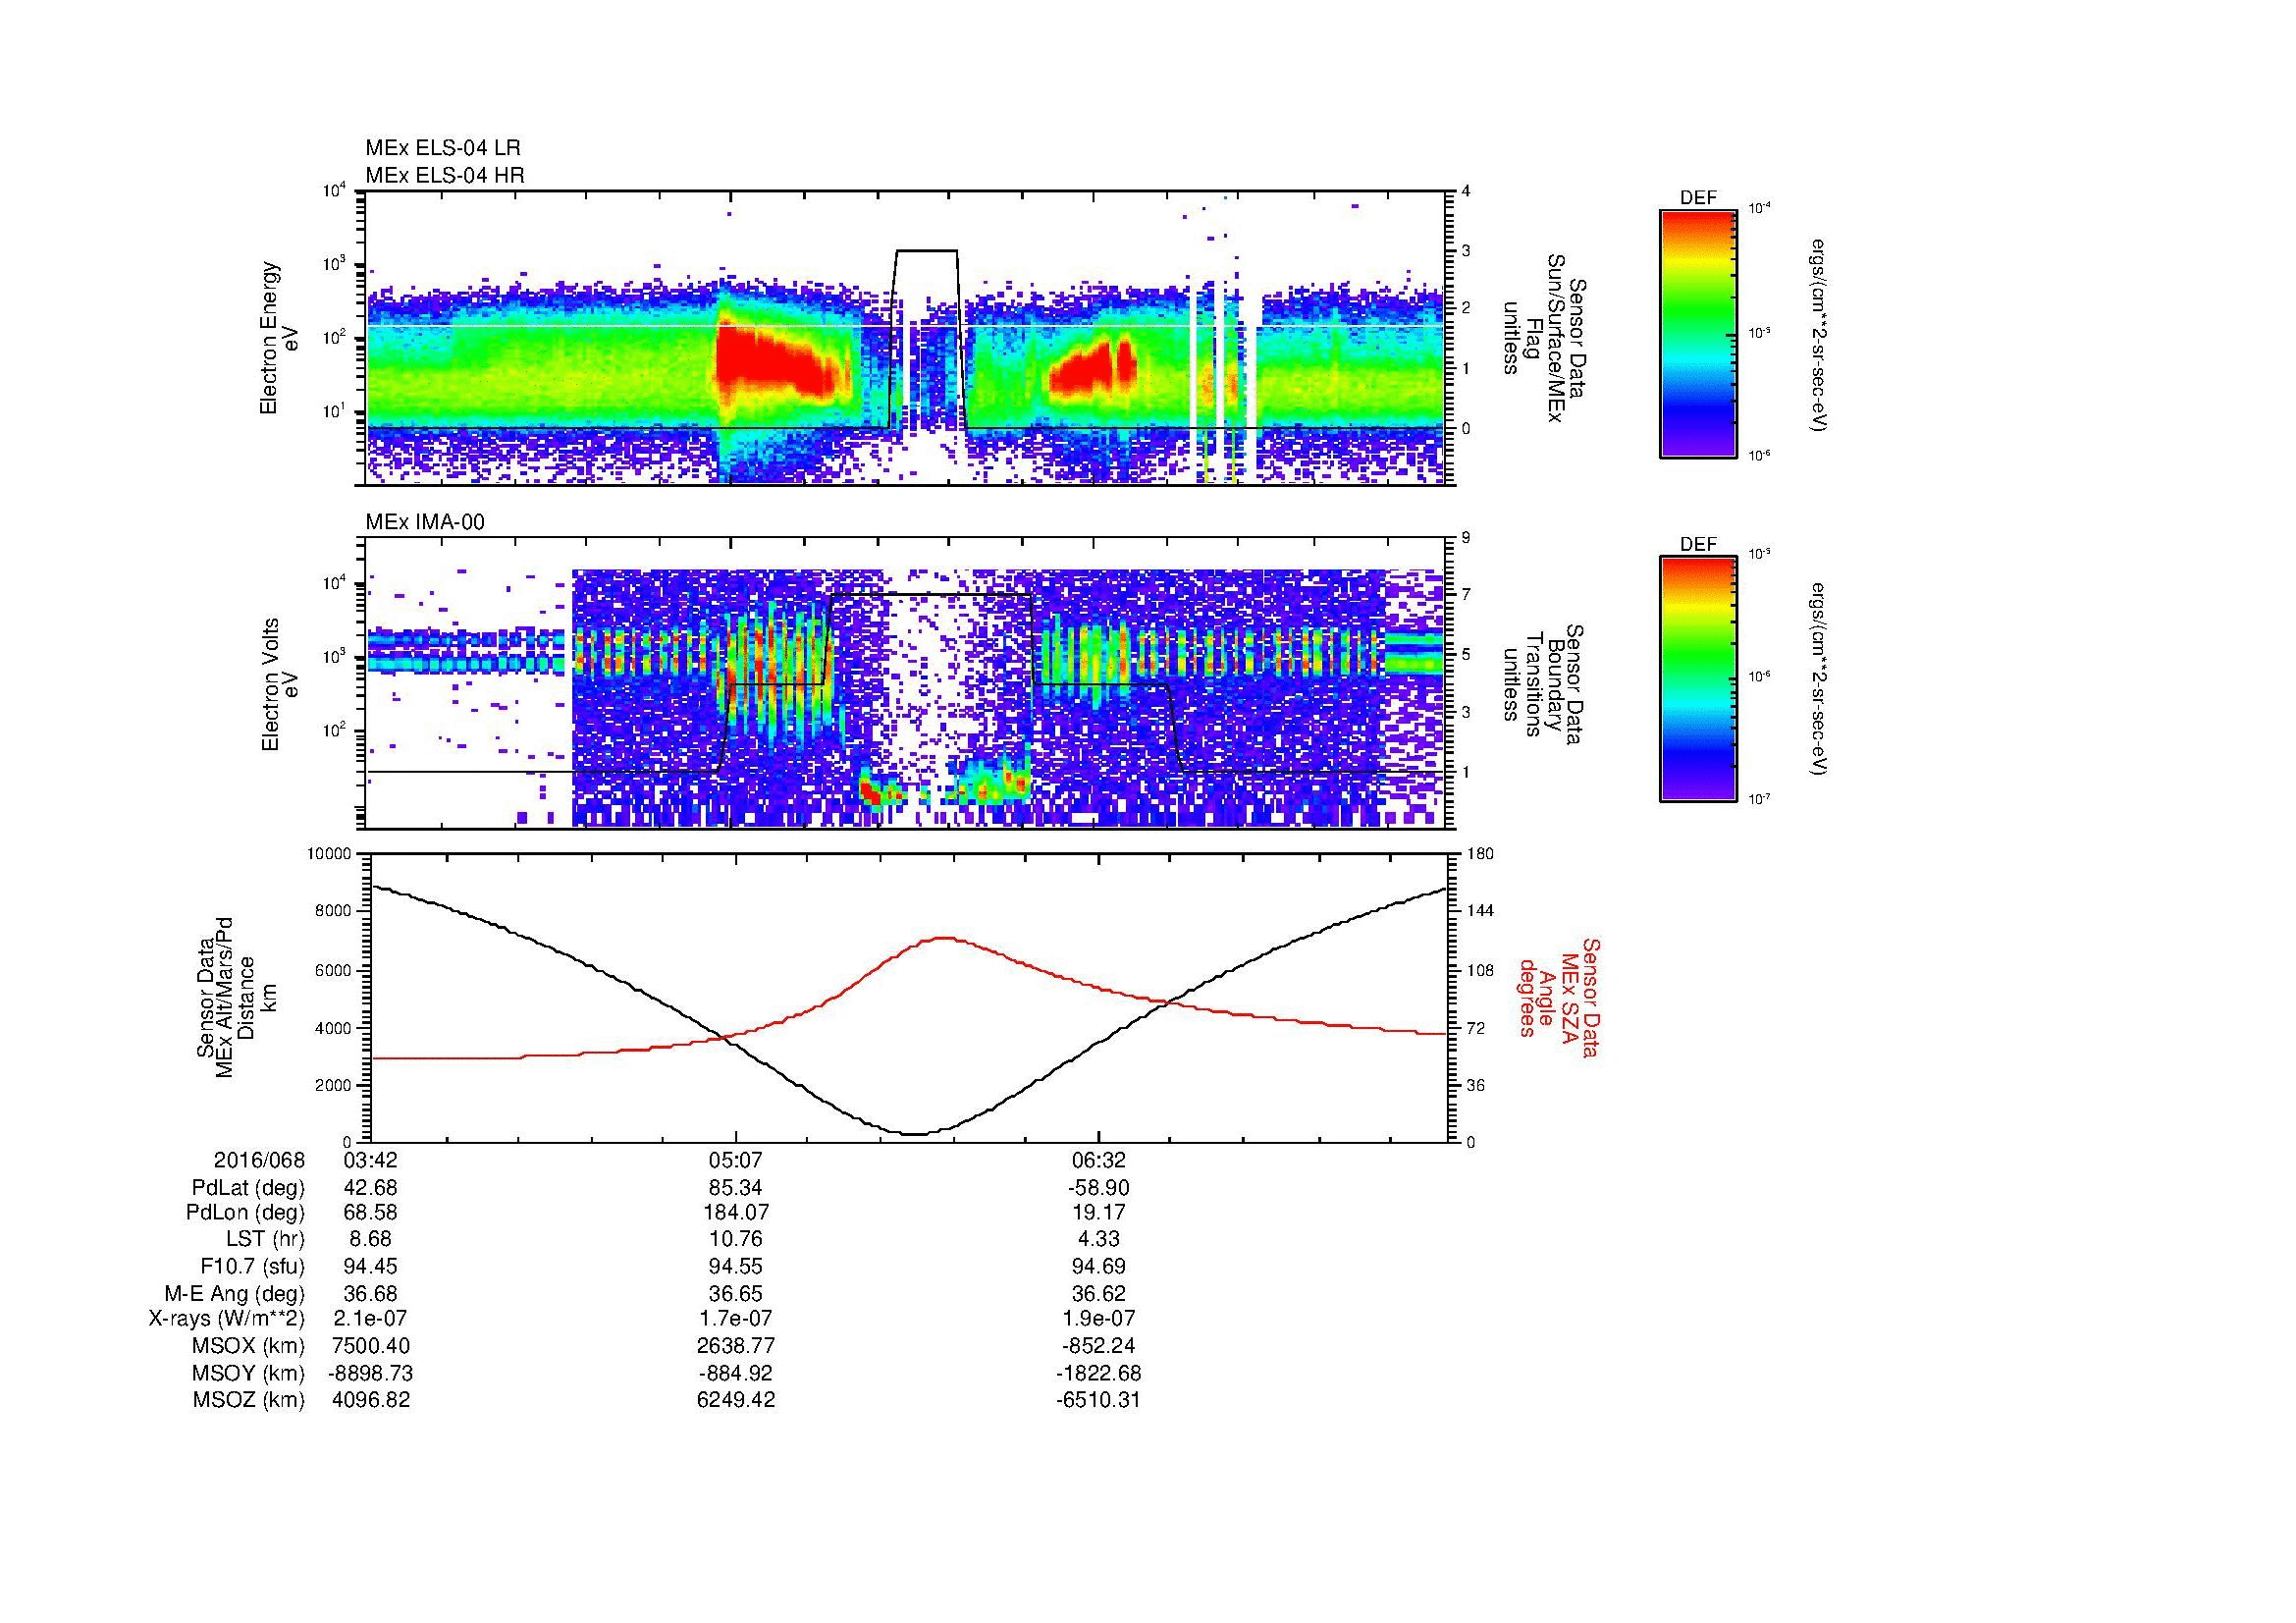The width and height of the screenshot is (2296, 1623).
Task: Click the 'MSOY (km)' row label
Action: tap(249, 1373)
